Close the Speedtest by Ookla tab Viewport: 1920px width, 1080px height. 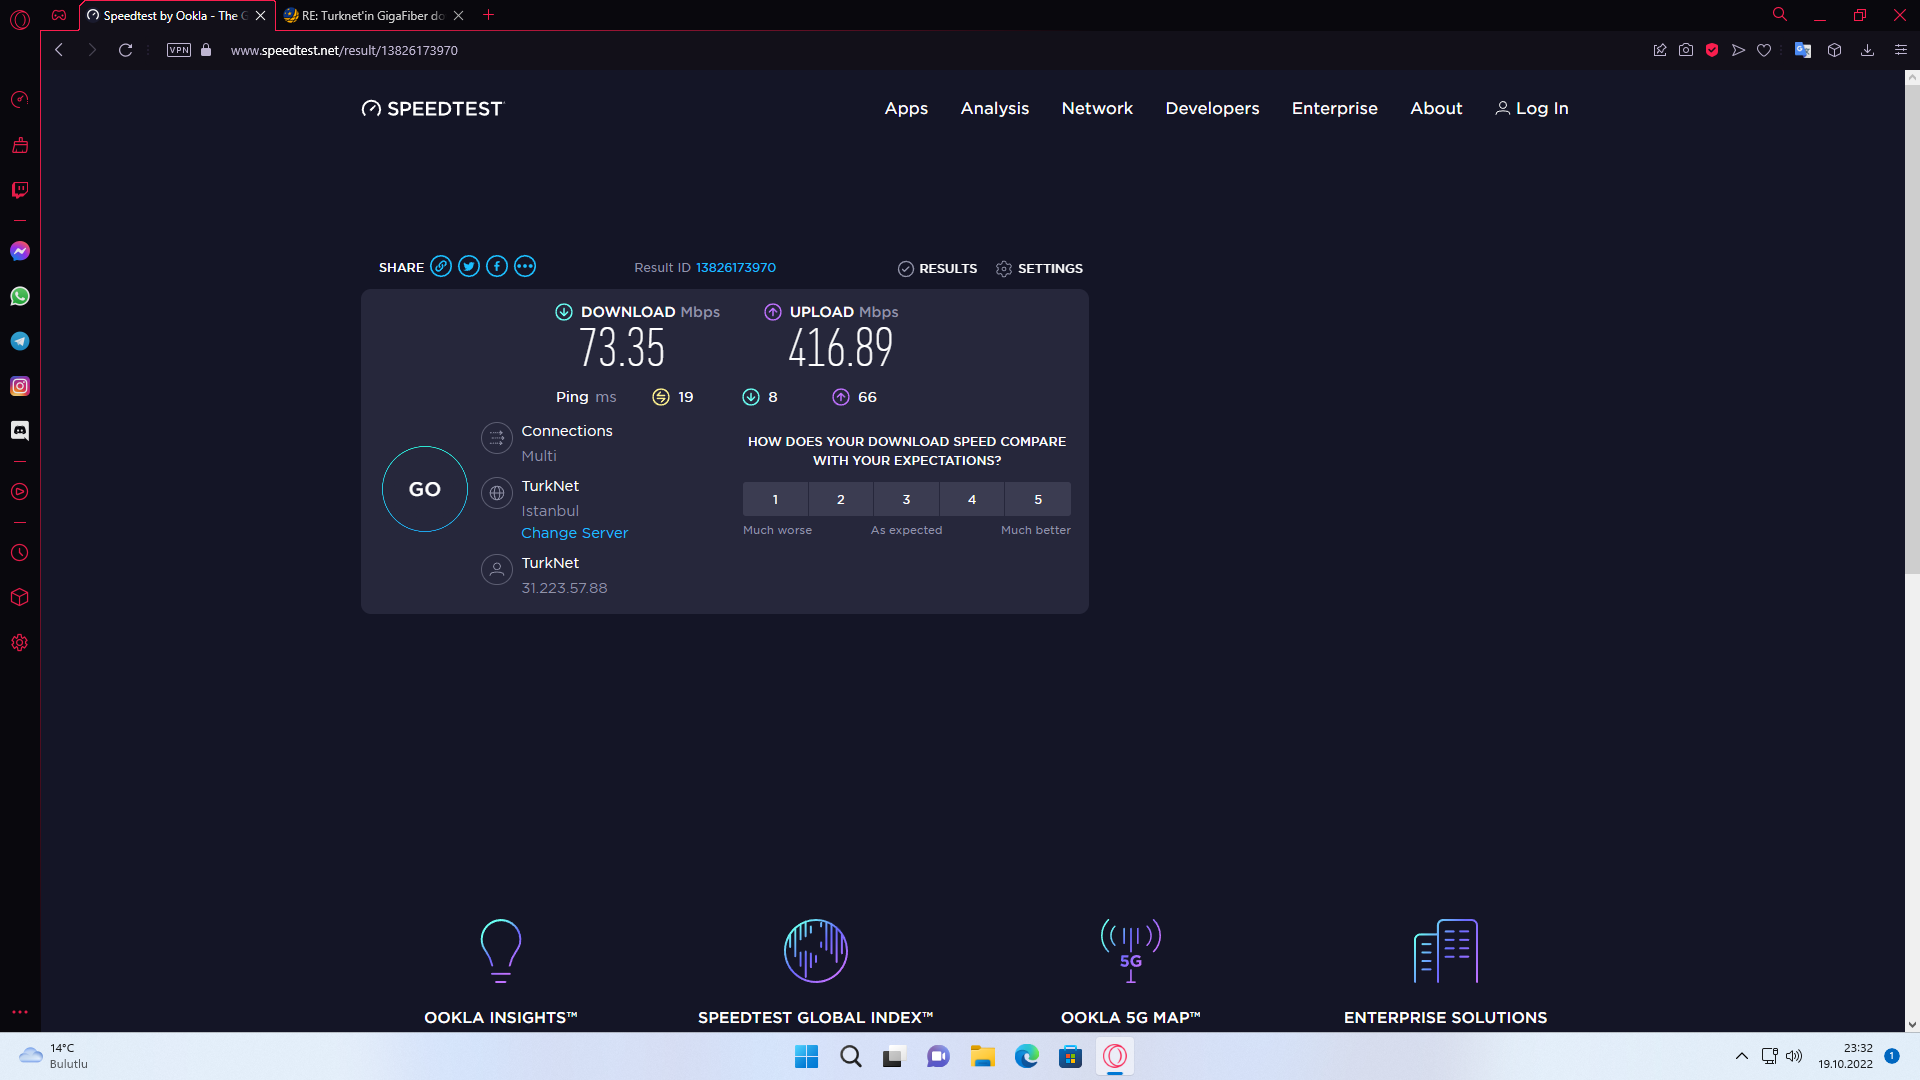tap(261, 16)
